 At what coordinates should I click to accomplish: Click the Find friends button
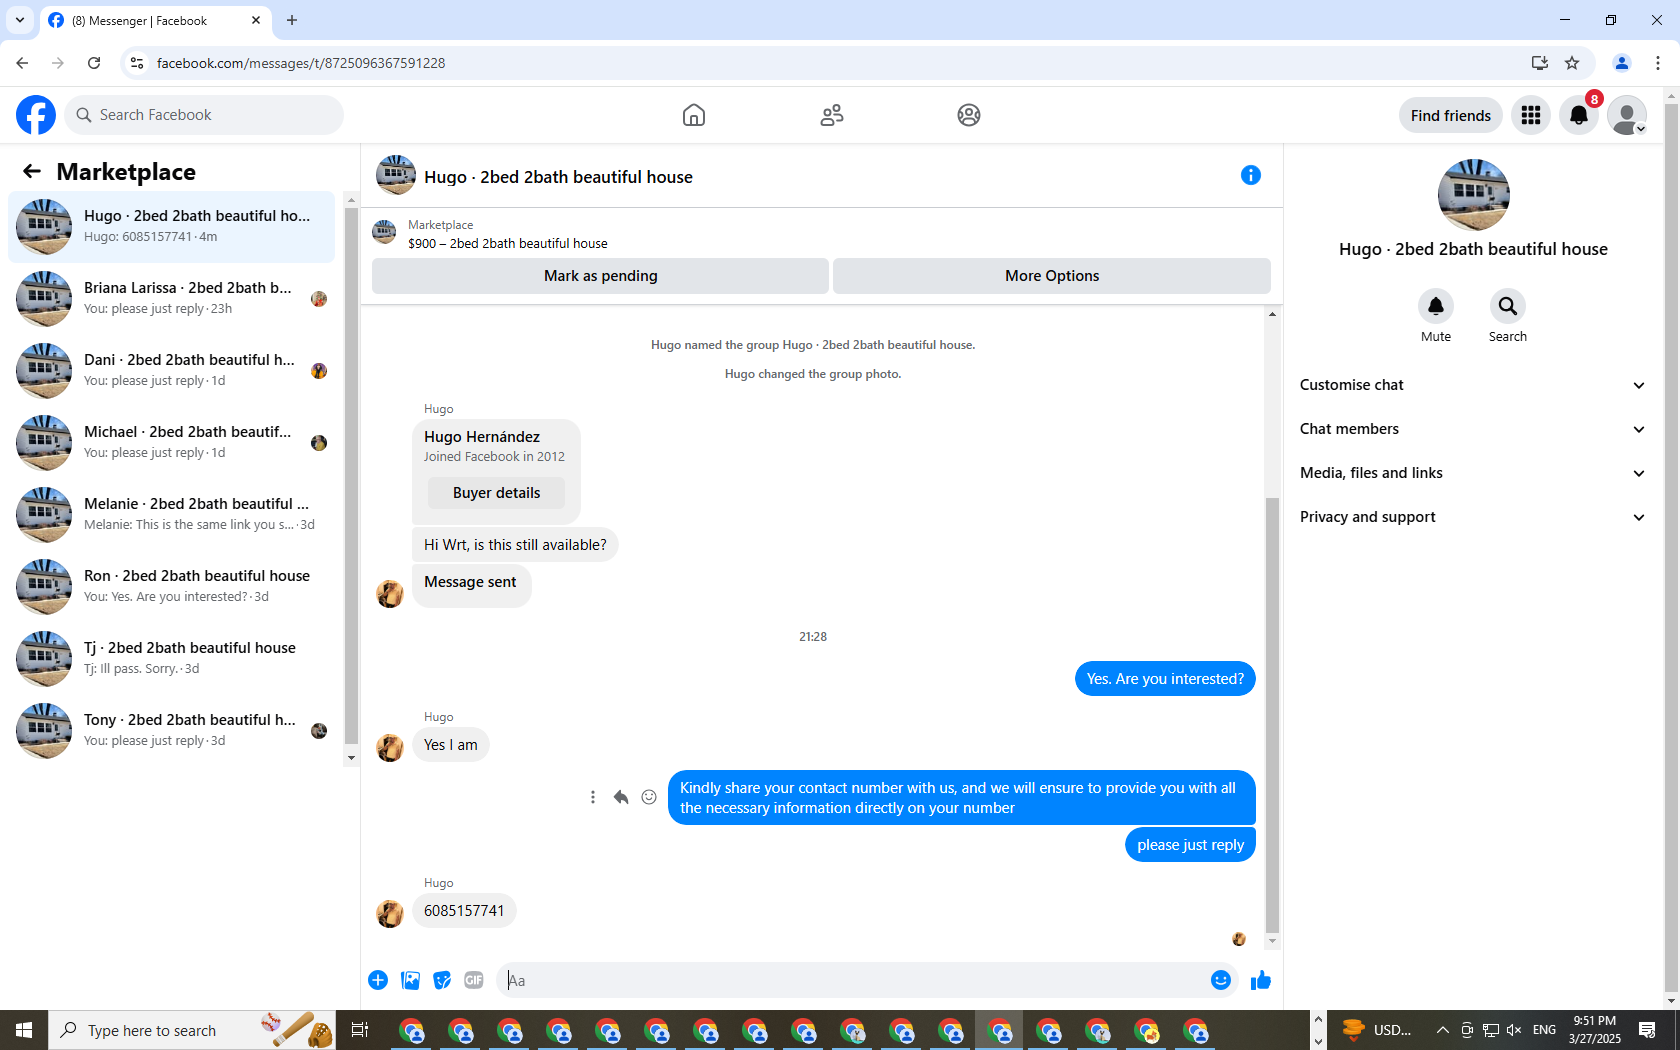1451,115
